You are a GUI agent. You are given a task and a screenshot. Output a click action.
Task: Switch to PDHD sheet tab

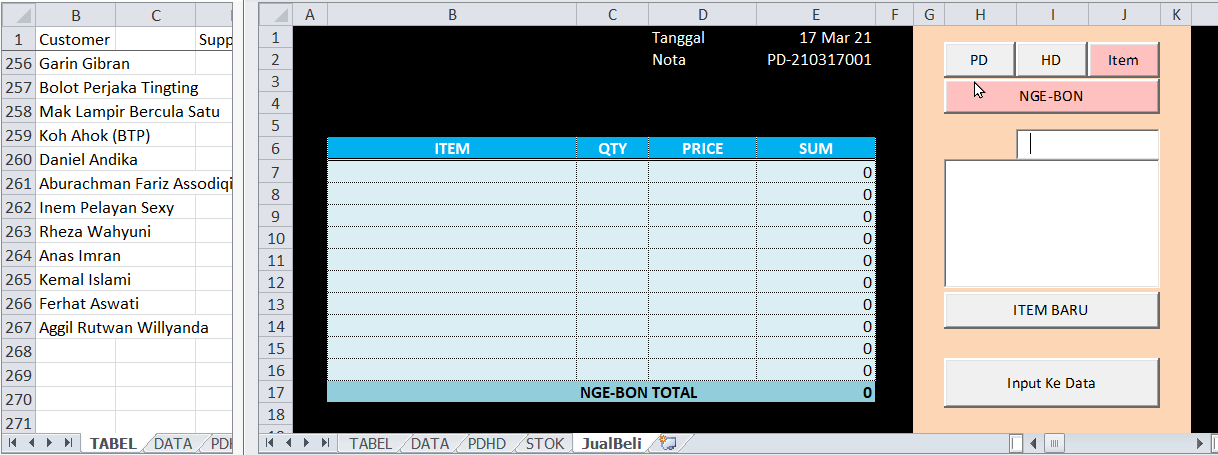pyautogui.click(x=487, y=443)
